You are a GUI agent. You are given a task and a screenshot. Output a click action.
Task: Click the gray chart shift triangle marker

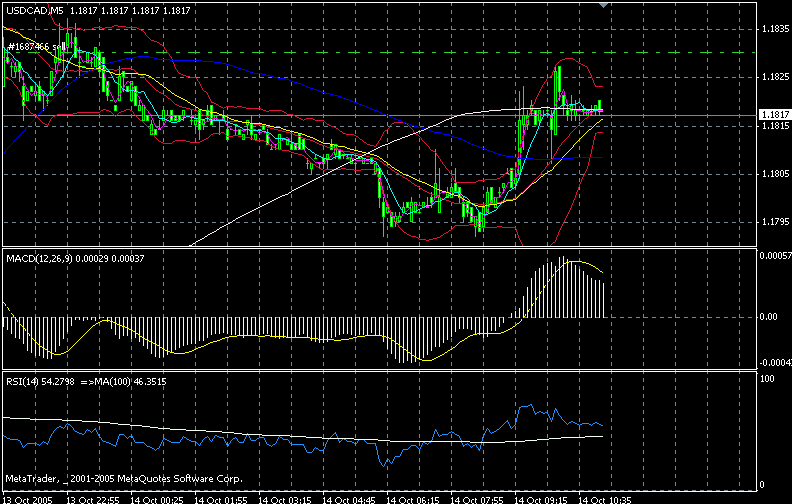tap(603, 5)
